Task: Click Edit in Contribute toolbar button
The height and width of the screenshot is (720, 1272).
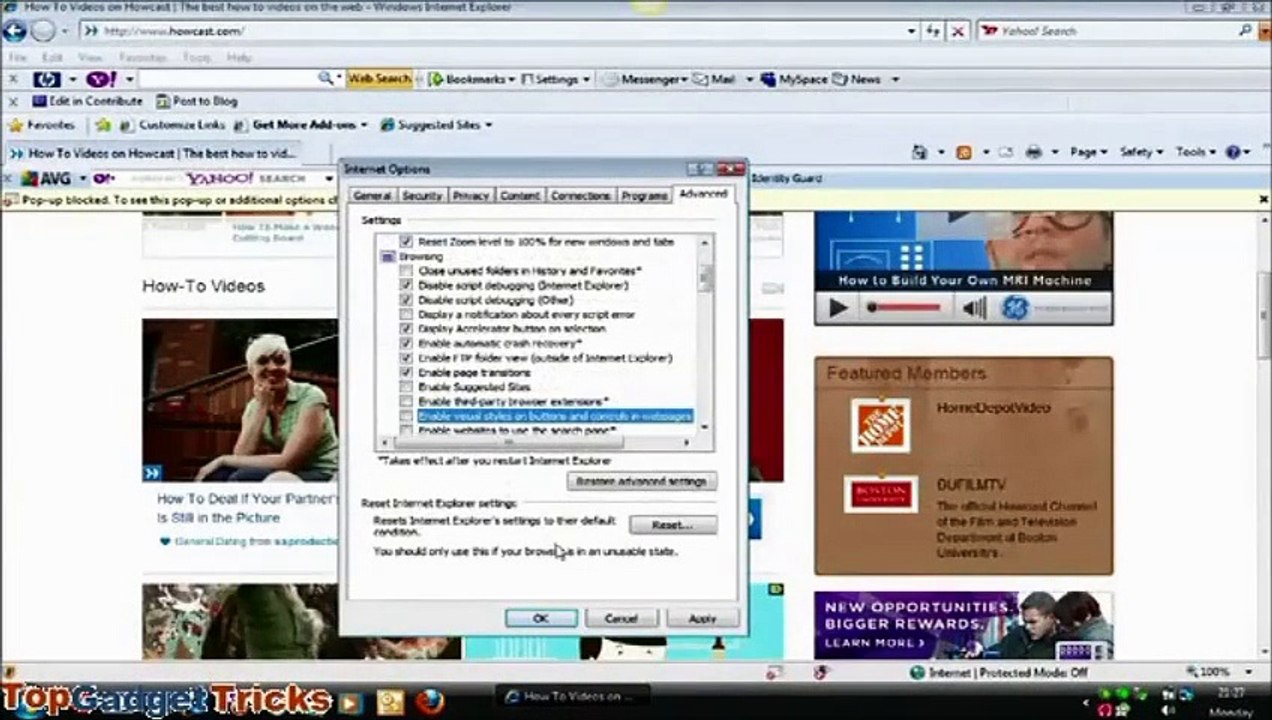Action: [88, 101]
